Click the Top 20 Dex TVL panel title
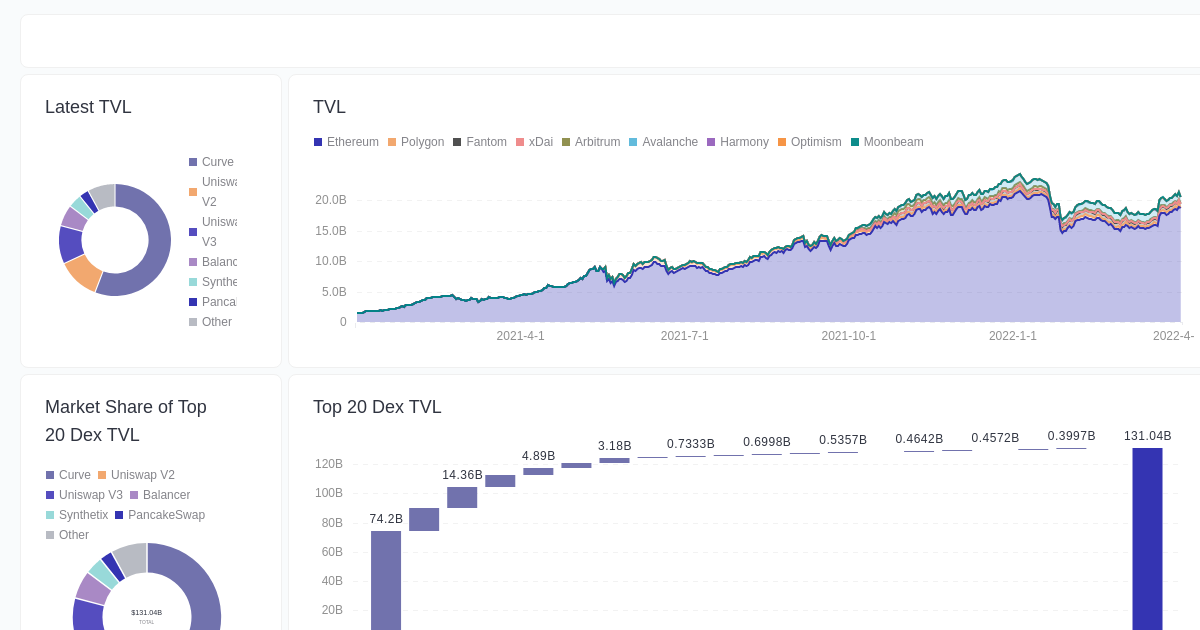Screen dimensions: 1200x630 [x=376, y=407]
